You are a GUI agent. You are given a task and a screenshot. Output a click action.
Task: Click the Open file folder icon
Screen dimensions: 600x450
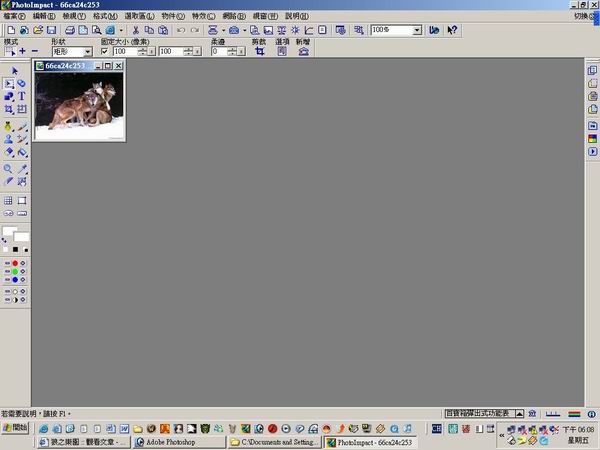tap(38, 30)
